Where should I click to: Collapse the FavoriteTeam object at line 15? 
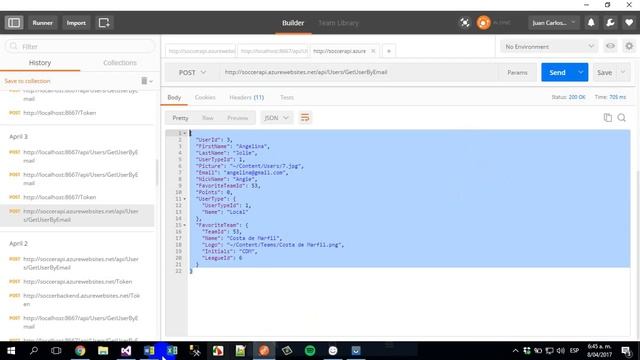184,225
